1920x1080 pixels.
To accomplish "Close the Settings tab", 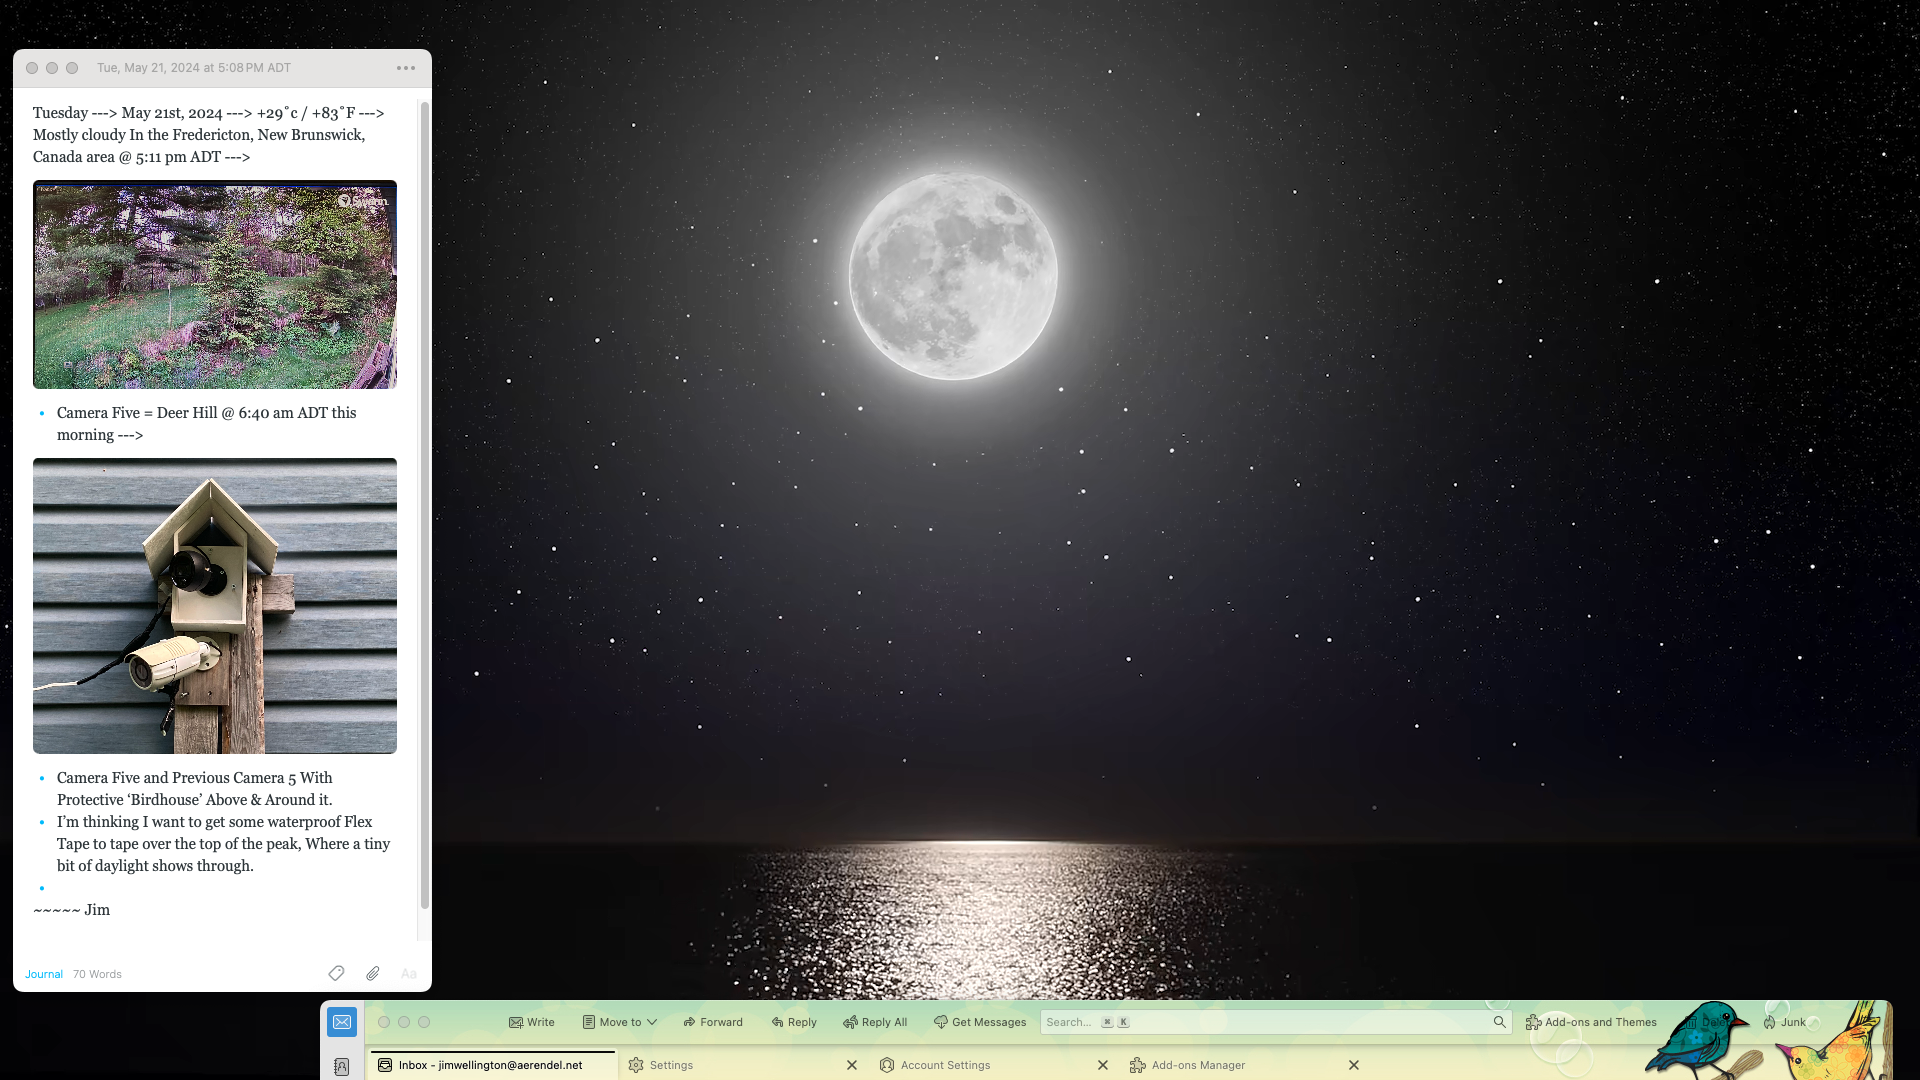I will (851, 1065).
